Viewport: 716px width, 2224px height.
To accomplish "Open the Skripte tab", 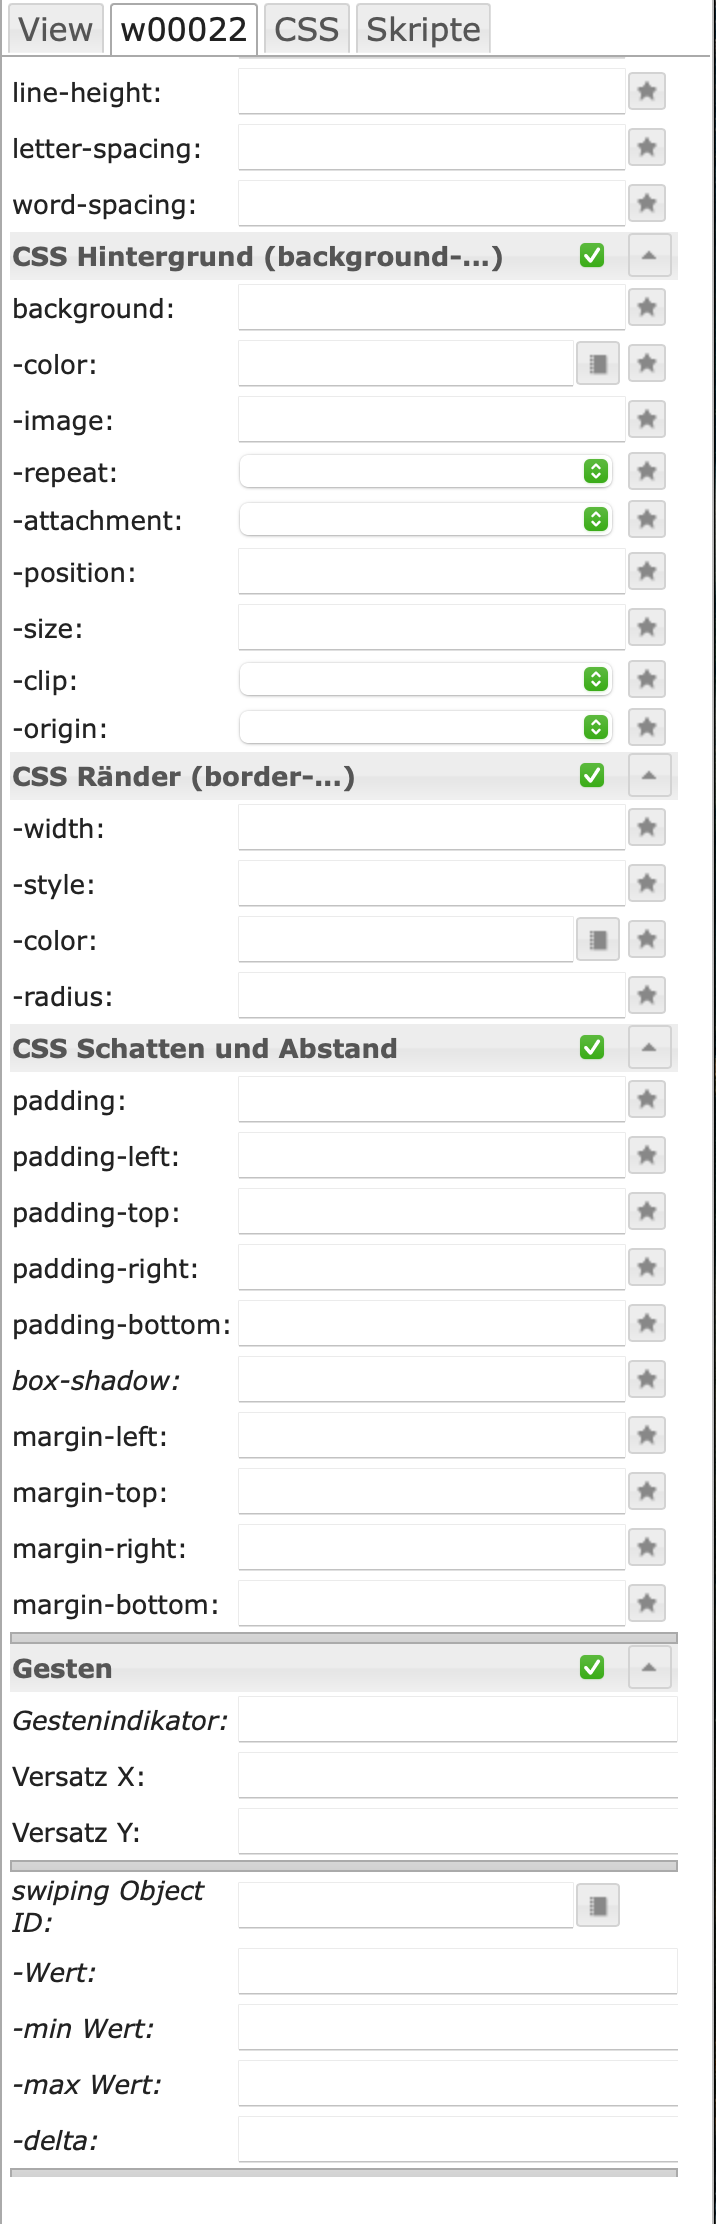I will point(423,30).
